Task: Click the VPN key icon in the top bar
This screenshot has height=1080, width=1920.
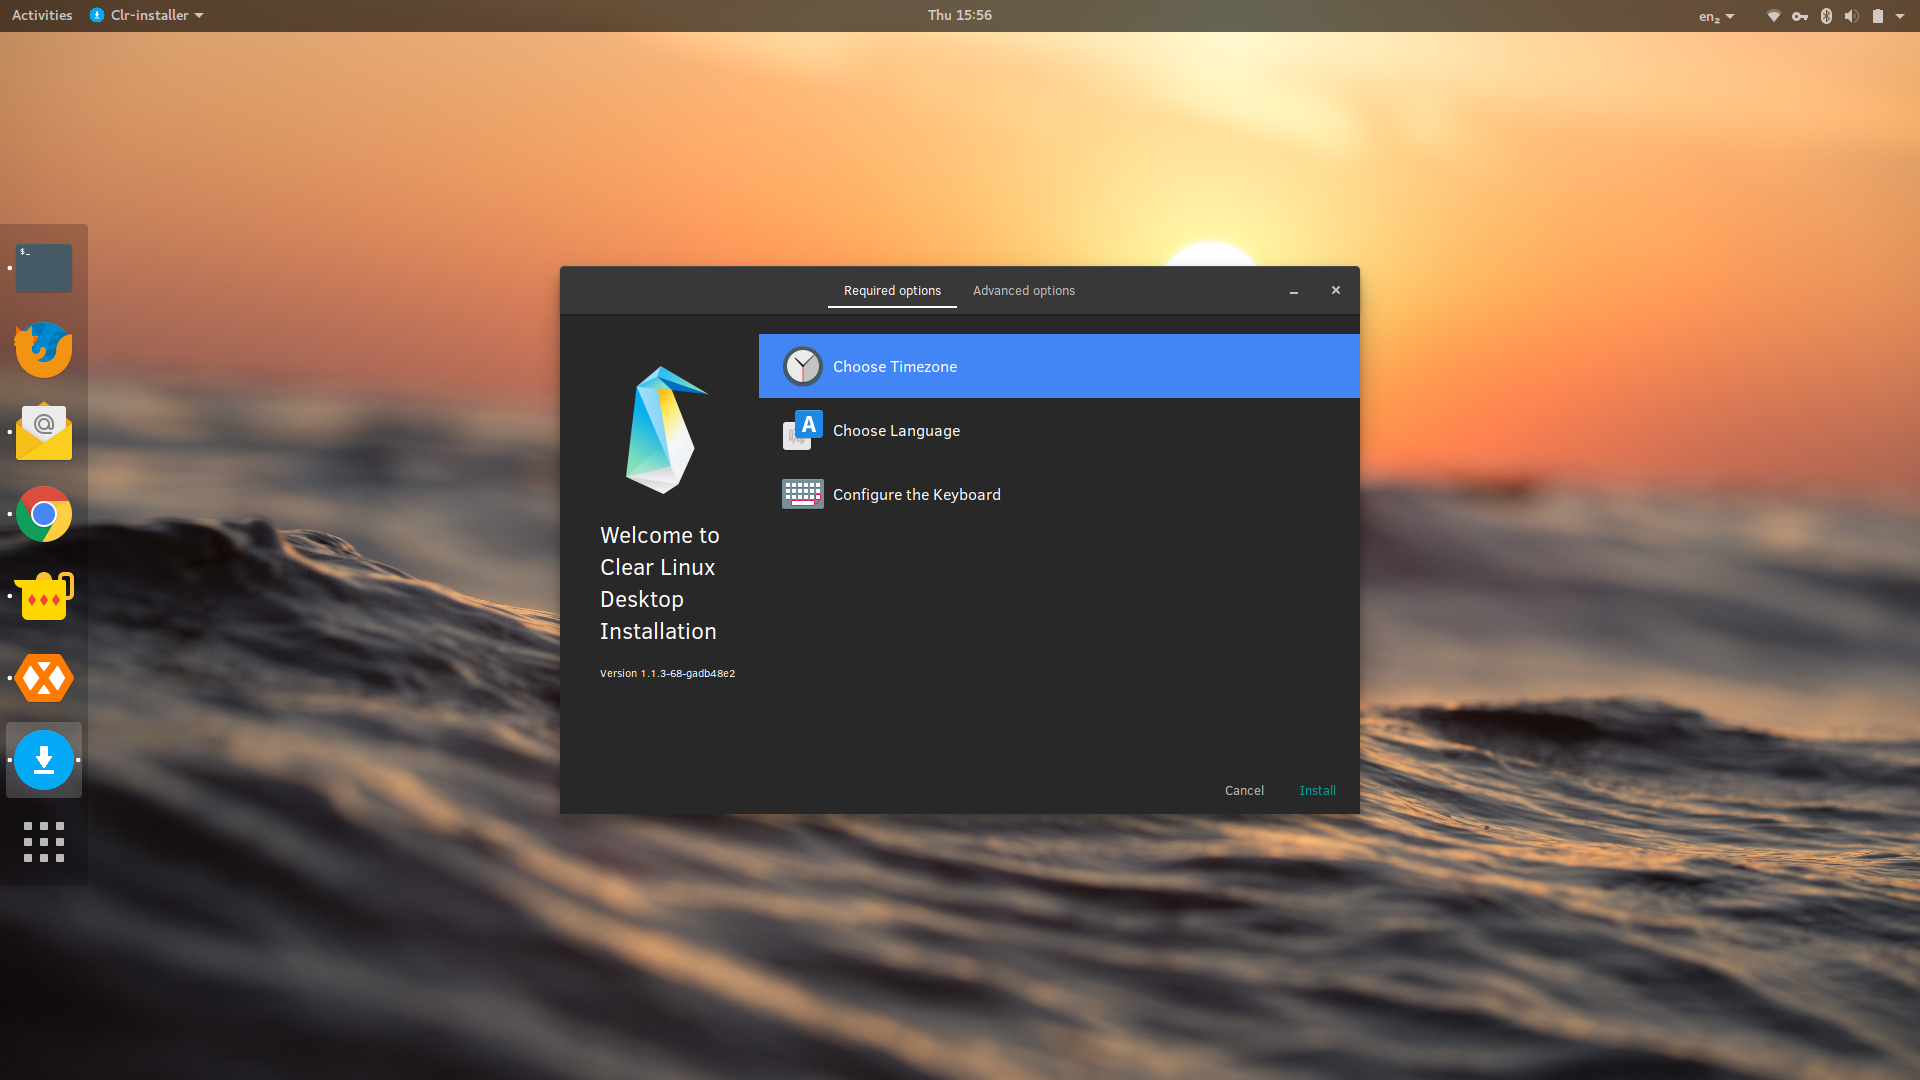Action: click(1800, 16)
